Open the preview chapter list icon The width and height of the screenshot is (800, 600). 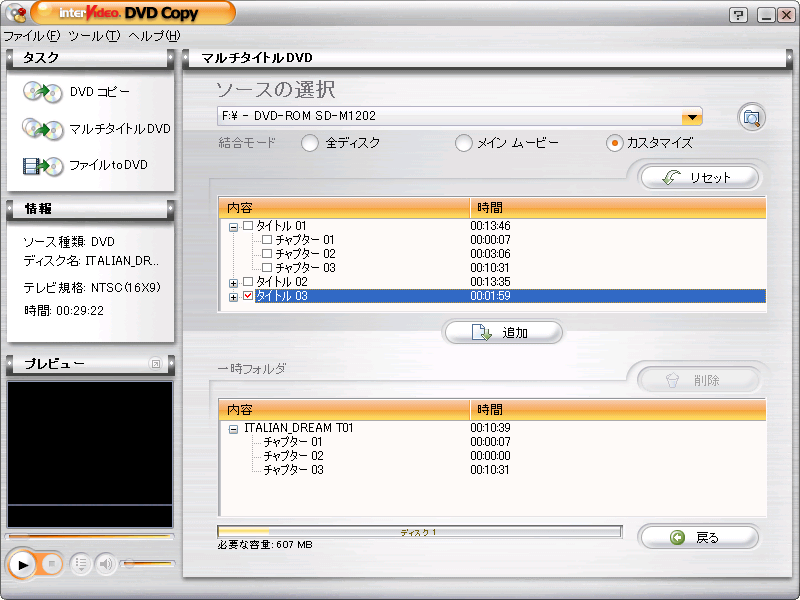pyautogui.click(x=80, y=564)
